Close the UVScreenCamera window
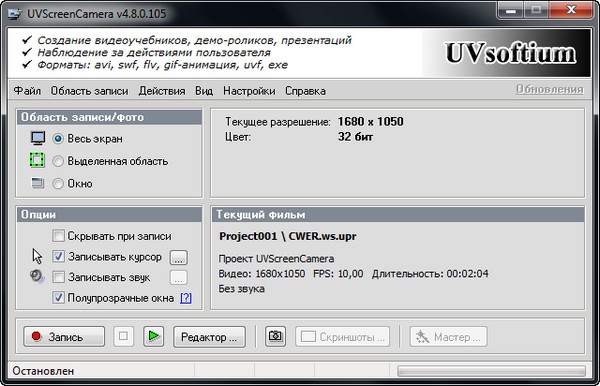 (571, 10)
